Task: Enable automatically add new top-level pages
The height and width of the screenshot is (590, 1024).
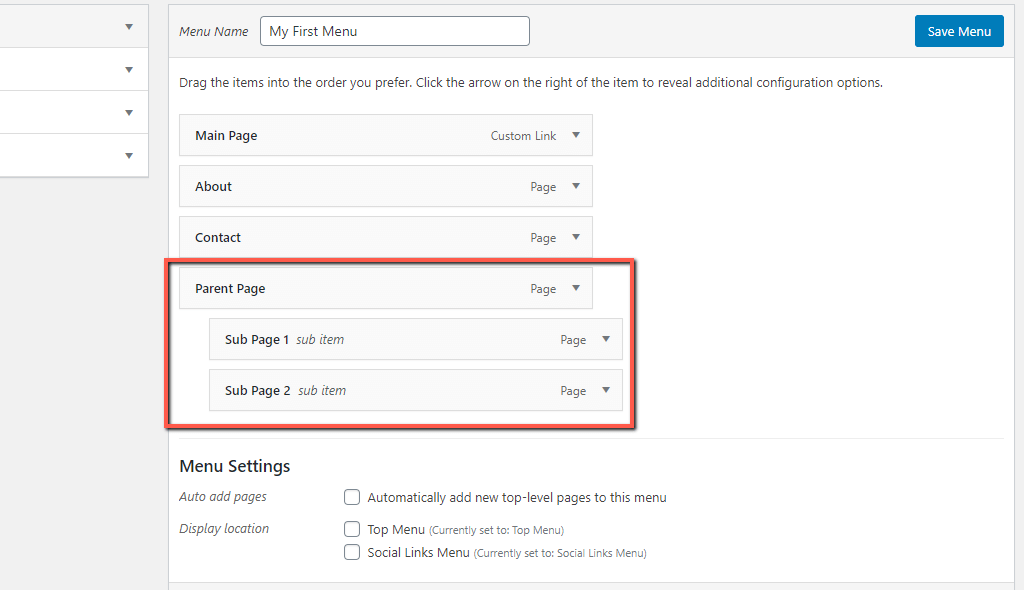Action: 352,497
